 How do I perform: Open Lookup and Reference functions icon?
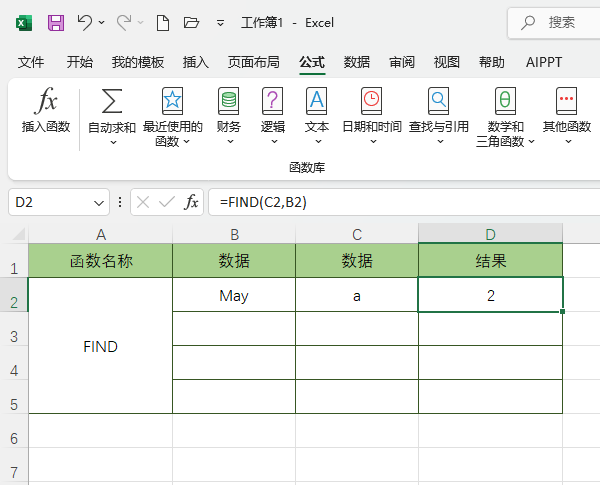point(438,101)
